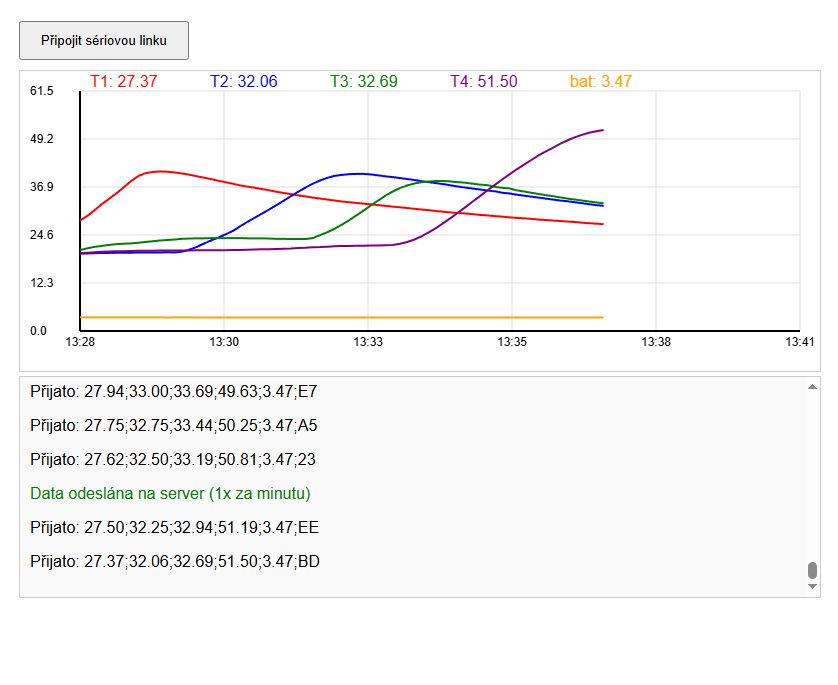This screenshot has width=838, height=685.
Task: Toggle the blue T2 legend label
Action: pos(244,82)
